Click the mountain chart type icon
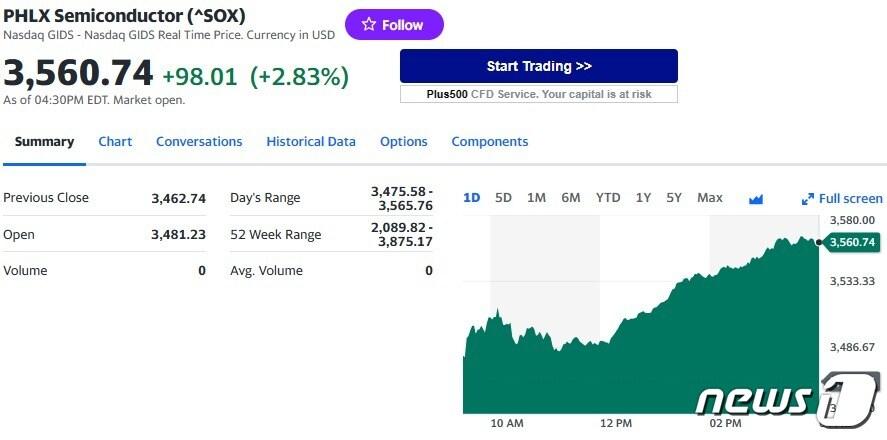Image resolution: width=887 pixels, height=440 pixels. click(x=756, y=199)
